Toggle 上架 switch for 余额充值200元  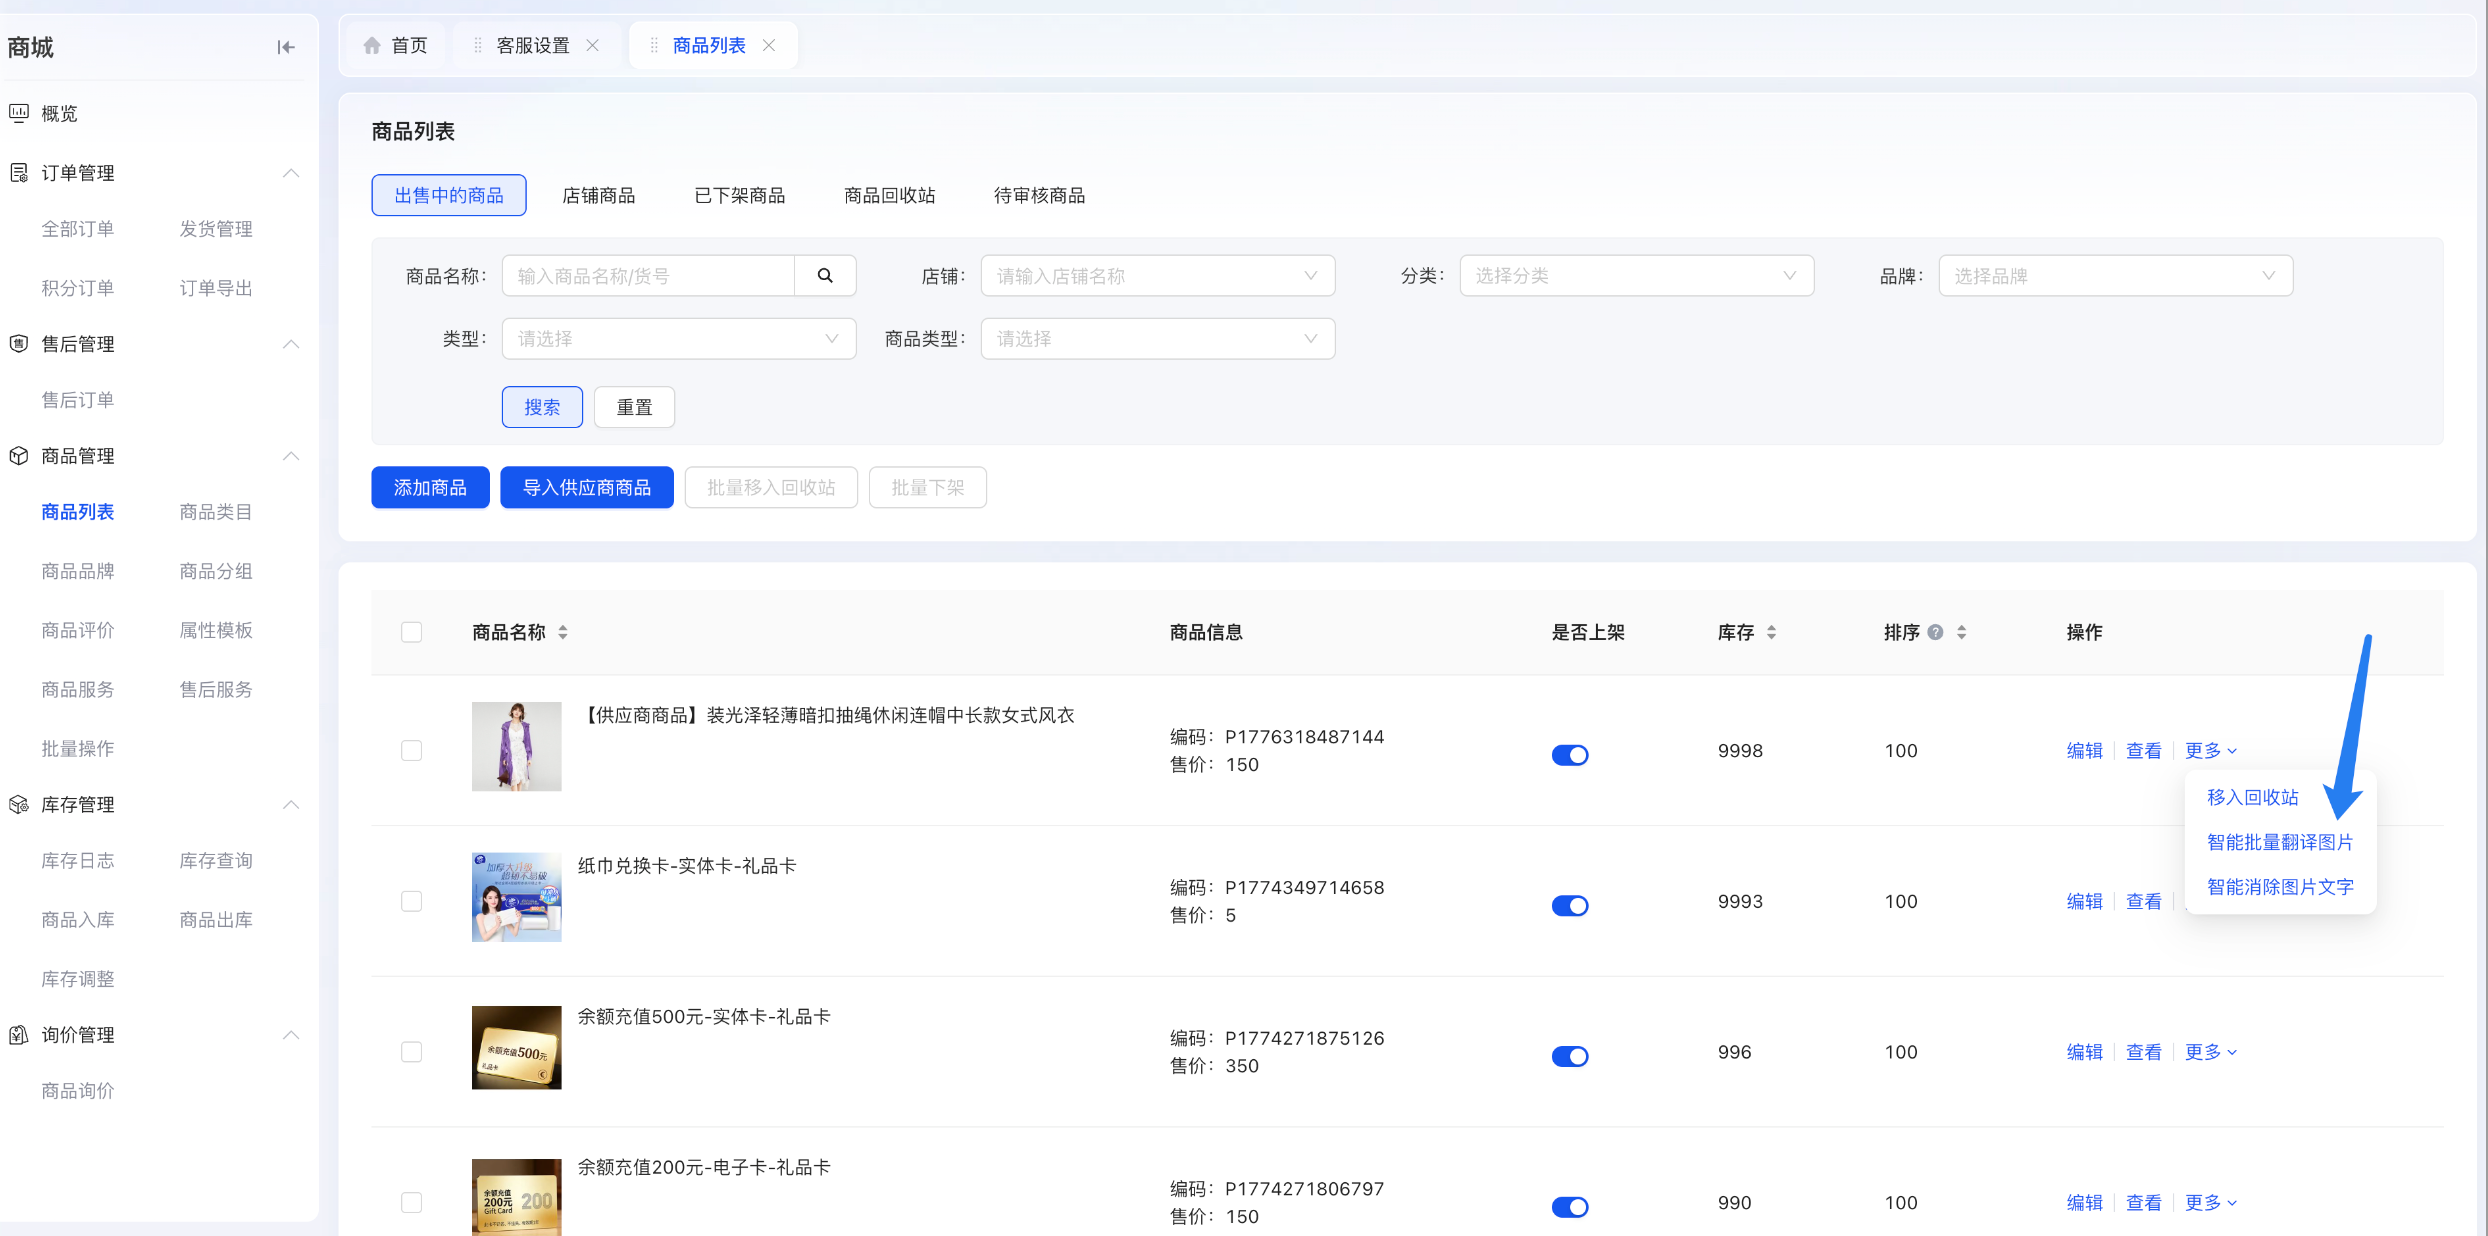pyautogui.click(x=1570, y=1207)
